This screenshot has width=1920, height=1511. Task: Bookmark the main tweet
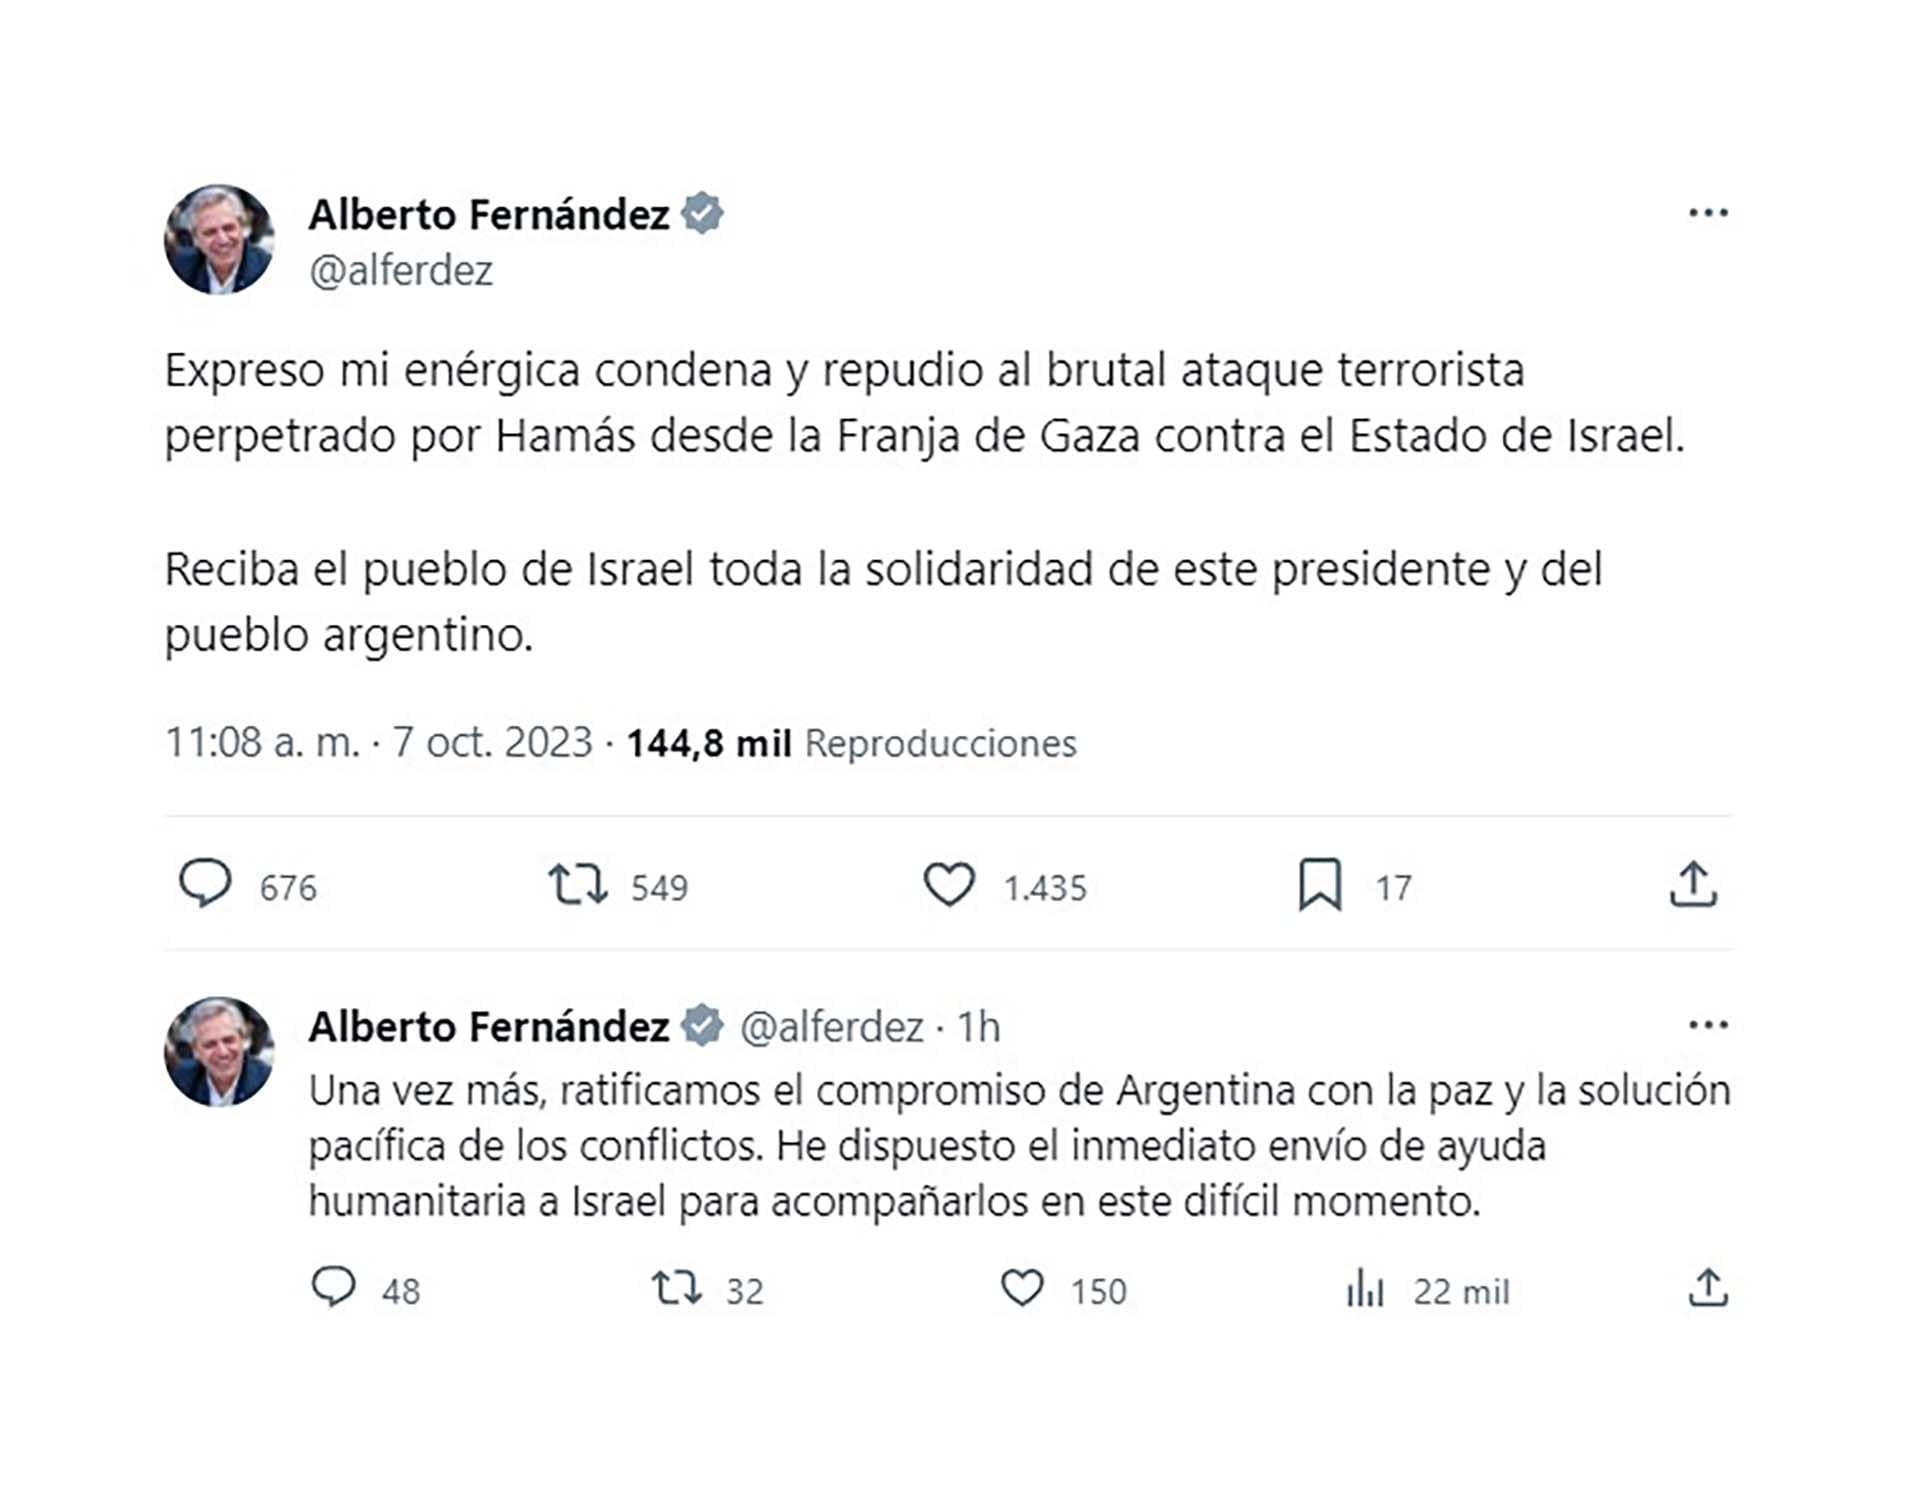1319,884
